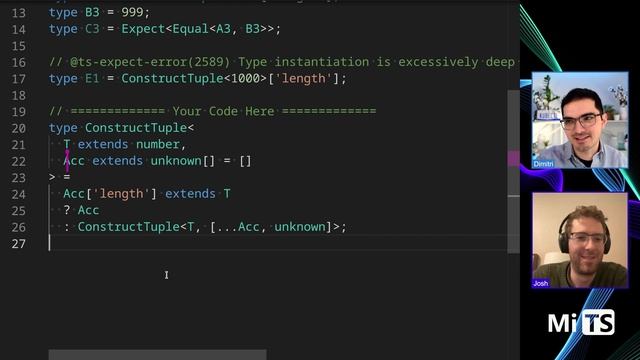The width and height of the screenshot is (640, 360).
Task: Click line number 27 in the gutter
Action: [18, 244]
